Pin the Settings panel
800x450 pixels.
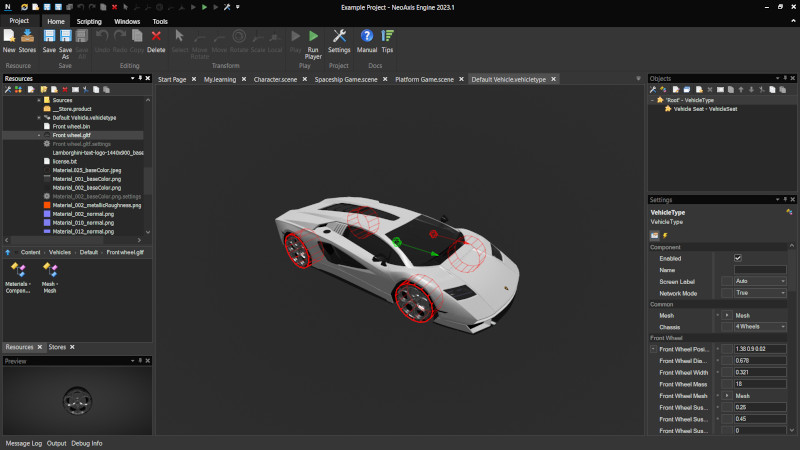pos(785,199)
